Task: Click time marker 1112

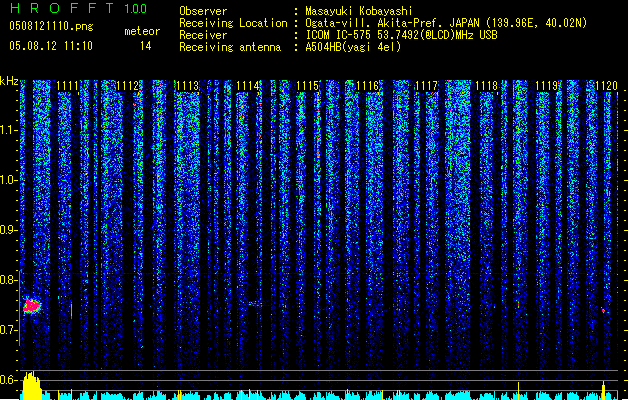Action: [127, 86]
